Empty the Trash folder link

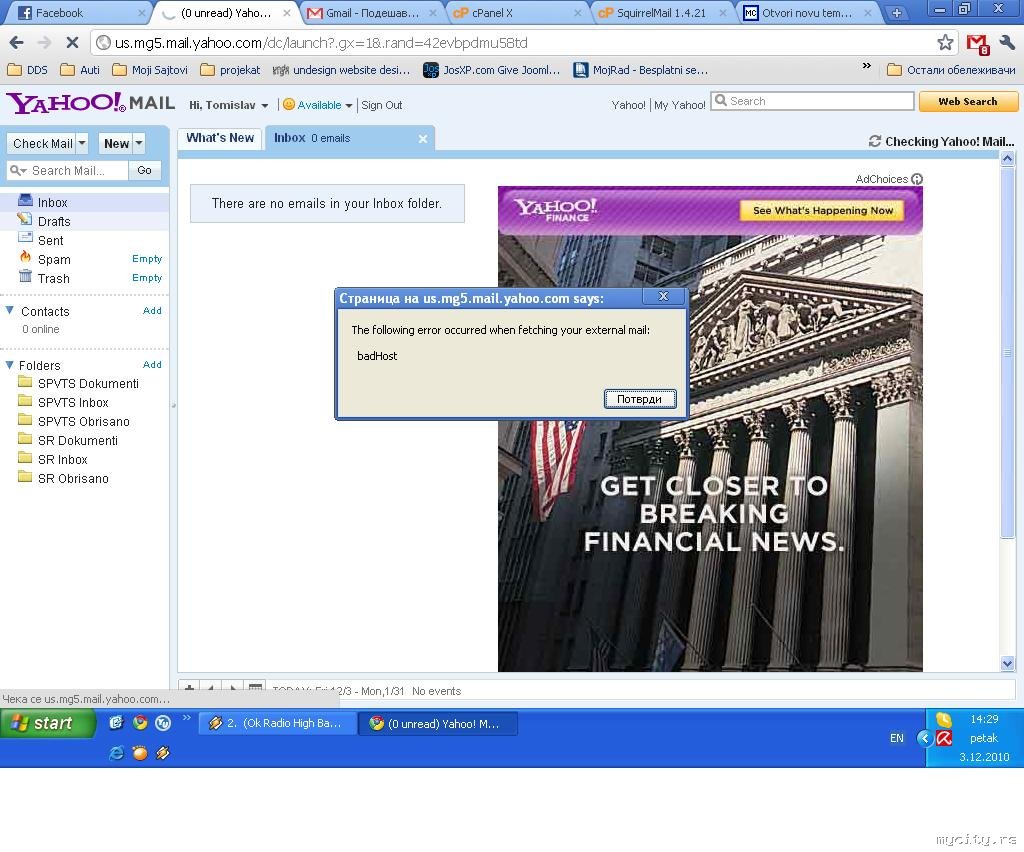click(147, 277)
